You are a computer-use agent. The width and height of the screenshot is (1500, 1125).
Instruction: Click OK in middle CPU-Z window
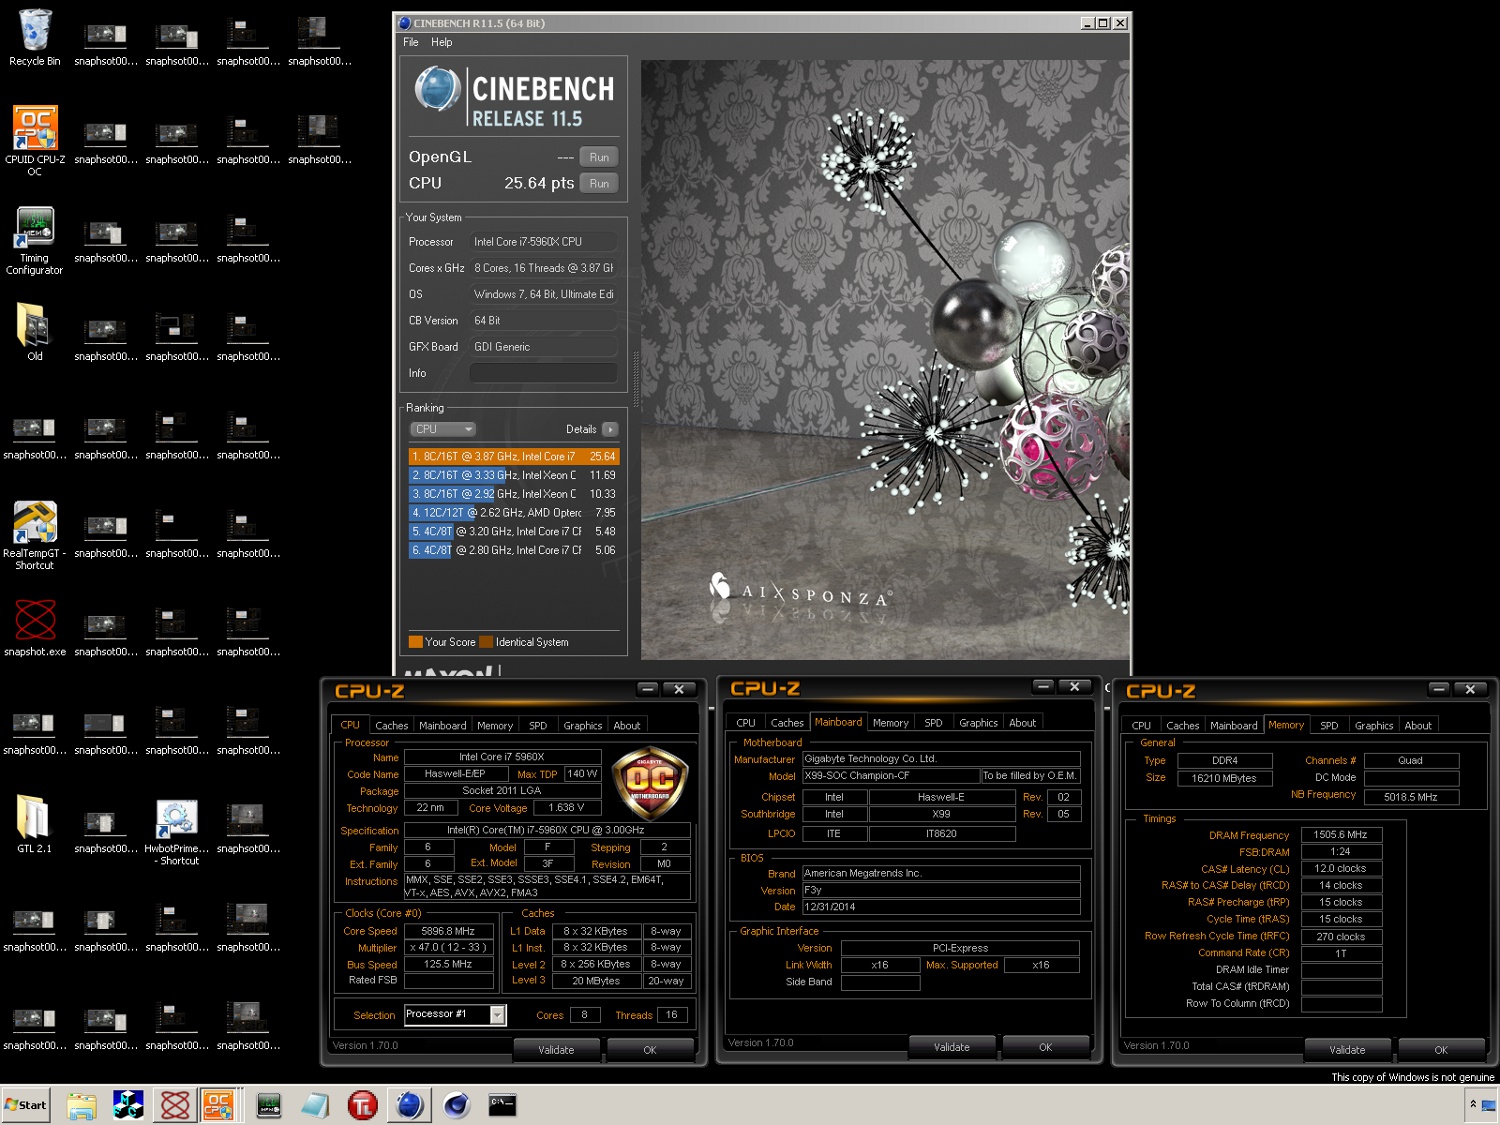point(1045,1047)
